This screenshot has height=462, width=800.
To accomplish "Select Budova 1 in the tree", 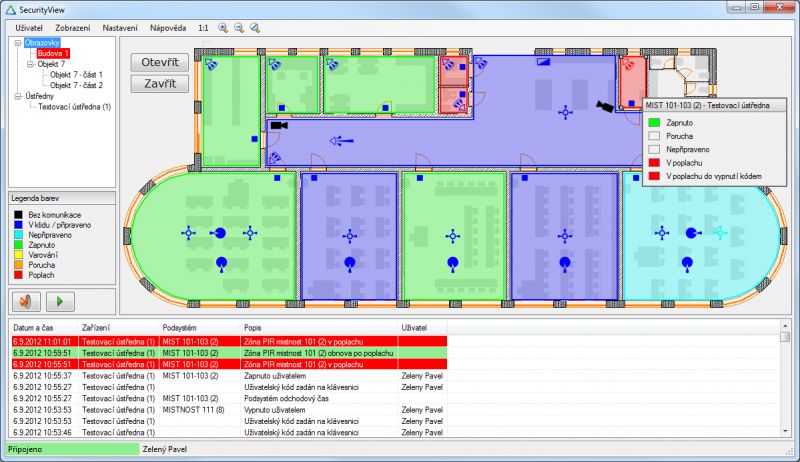I will tap(54, 53).
